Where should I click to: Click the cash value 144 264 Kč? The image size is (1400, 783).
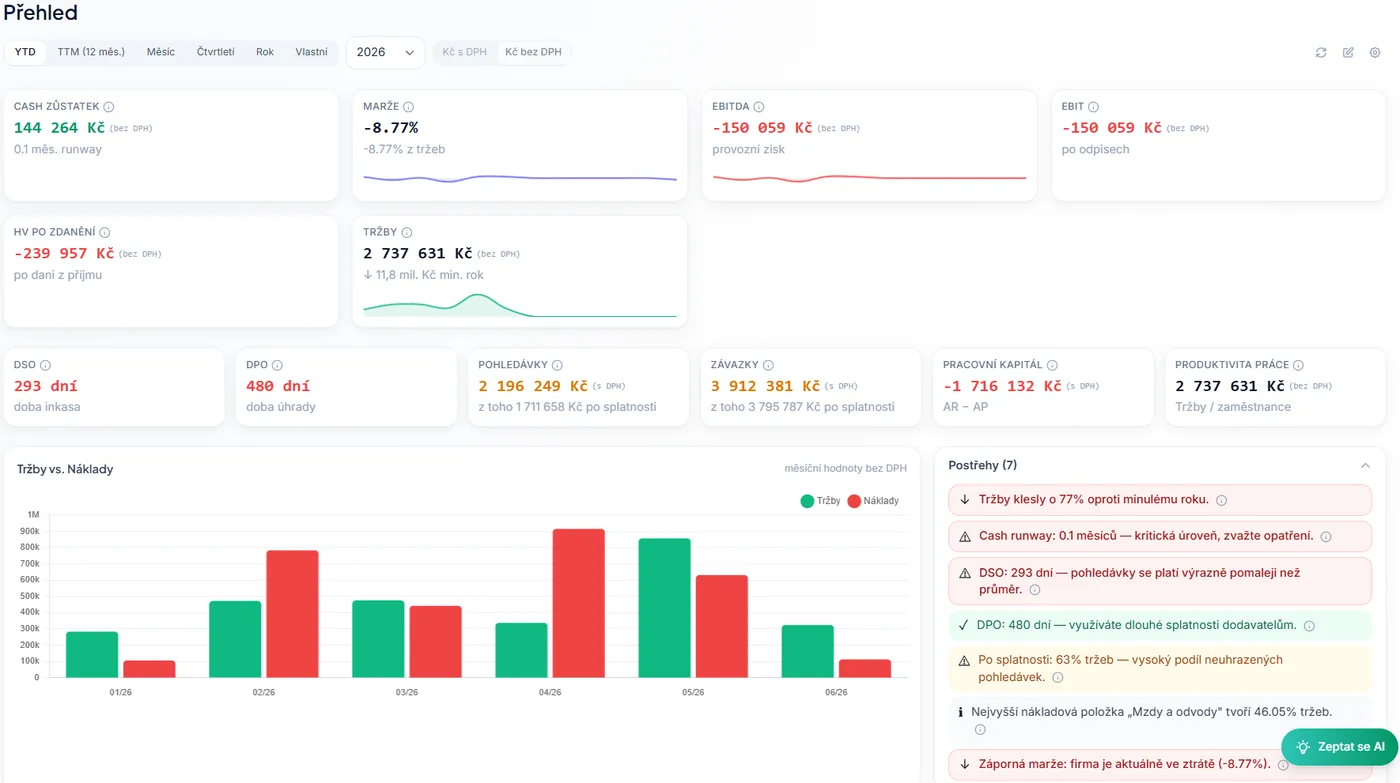[59, 128]
